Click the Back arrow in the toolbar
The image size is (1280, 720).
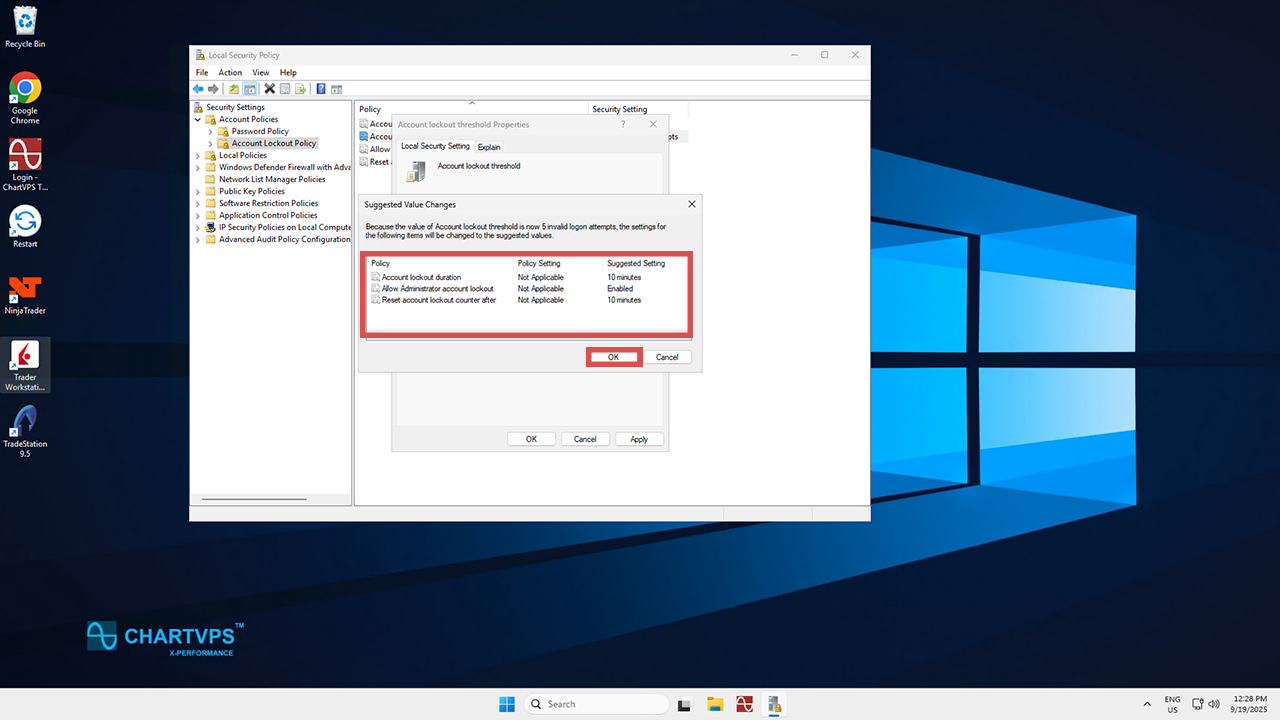pos(198,89)
